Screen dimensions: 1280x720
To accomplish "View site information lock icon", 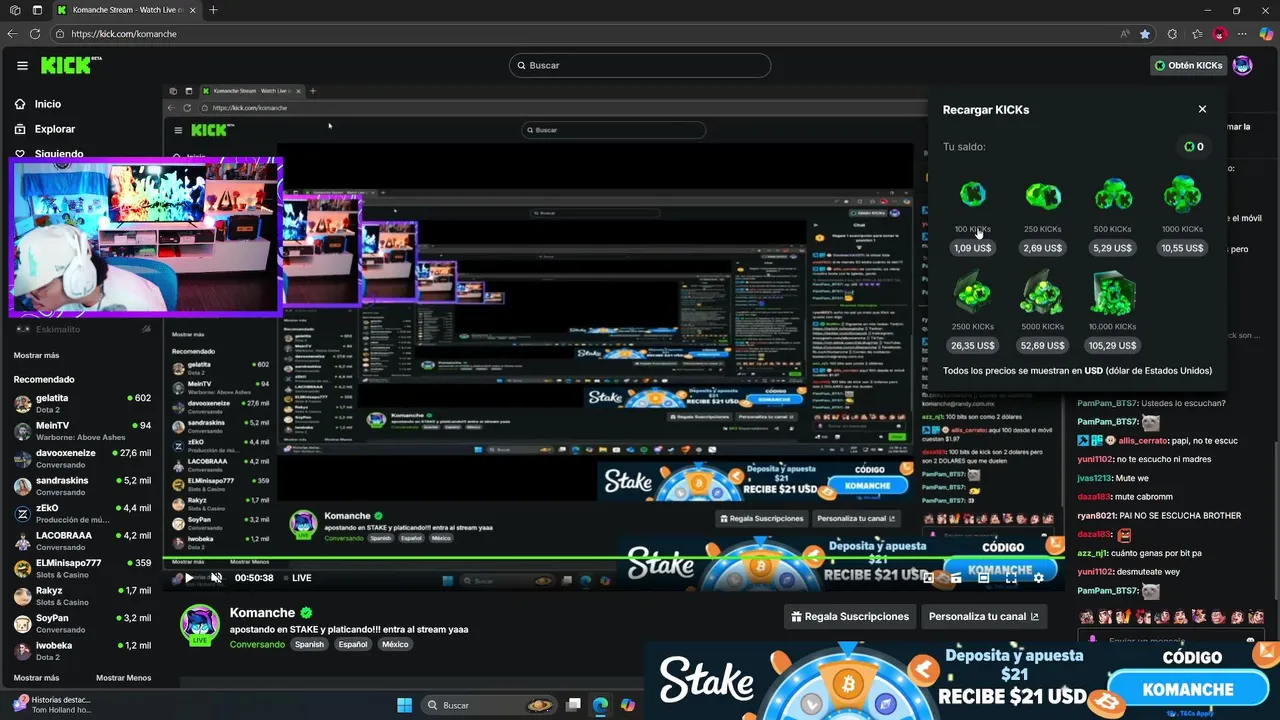I will [x=60, y=33].
